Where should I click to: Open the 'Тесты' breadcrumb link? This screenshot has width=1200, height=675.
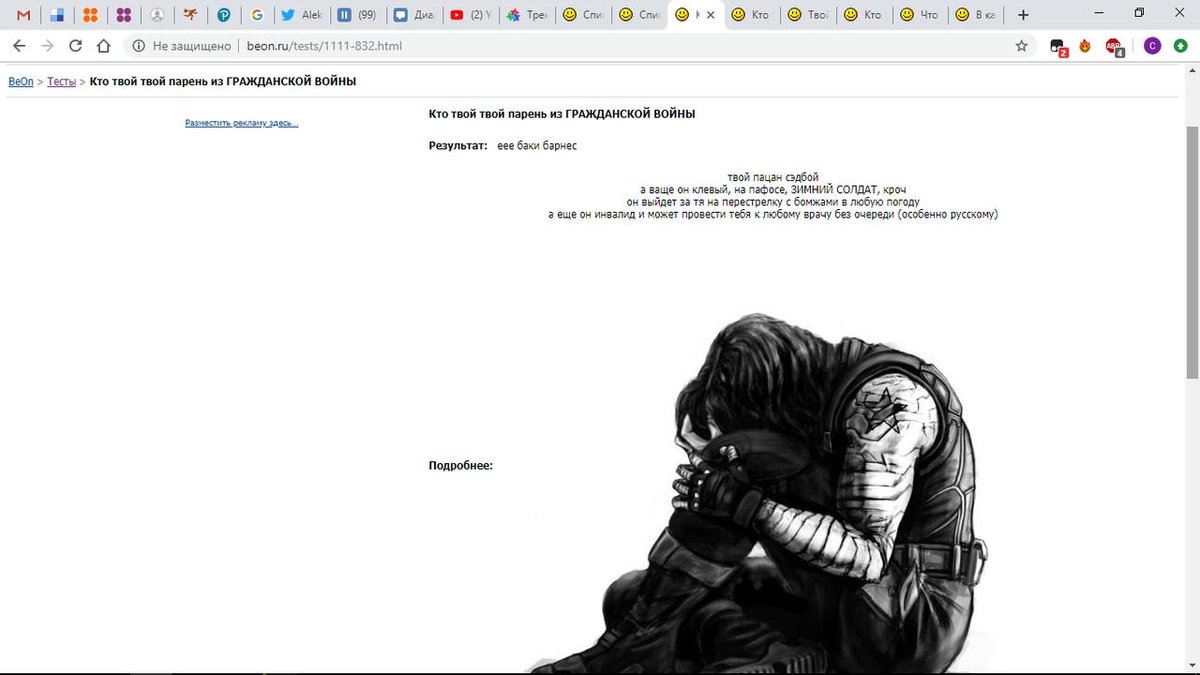(61, 82)
